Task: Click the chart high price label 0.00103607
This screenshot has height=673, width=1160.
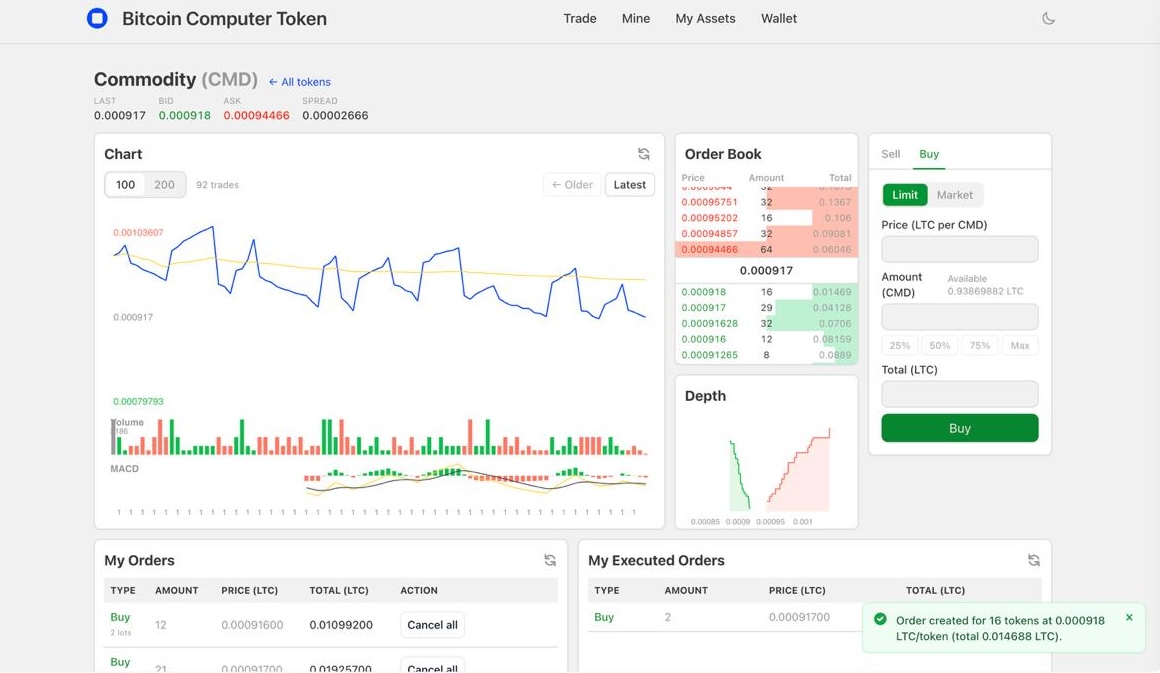Action: [x=138, y=232]
